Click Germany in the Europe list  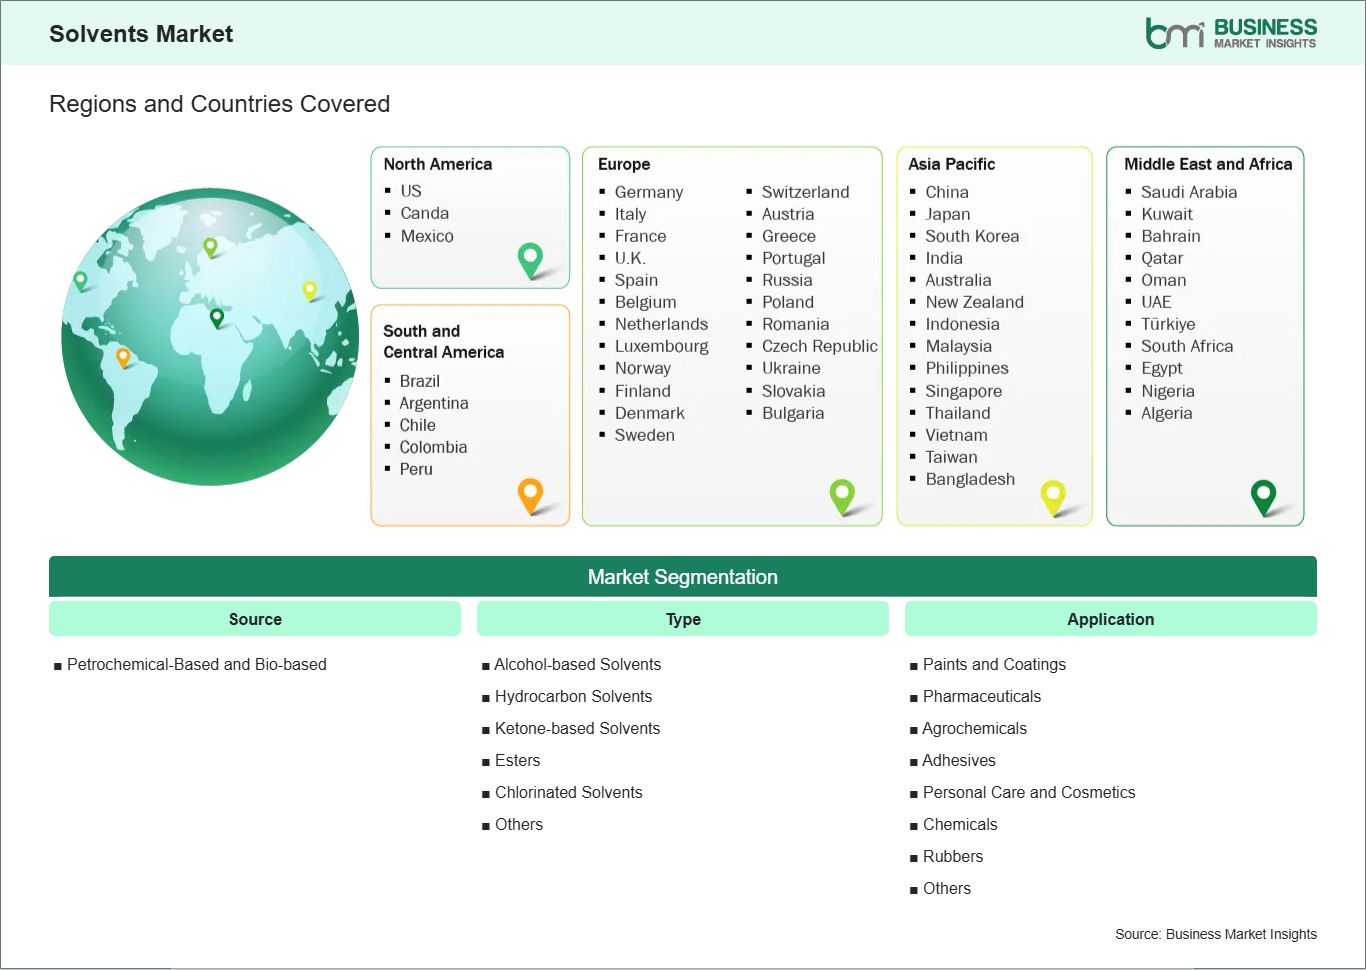648,192
